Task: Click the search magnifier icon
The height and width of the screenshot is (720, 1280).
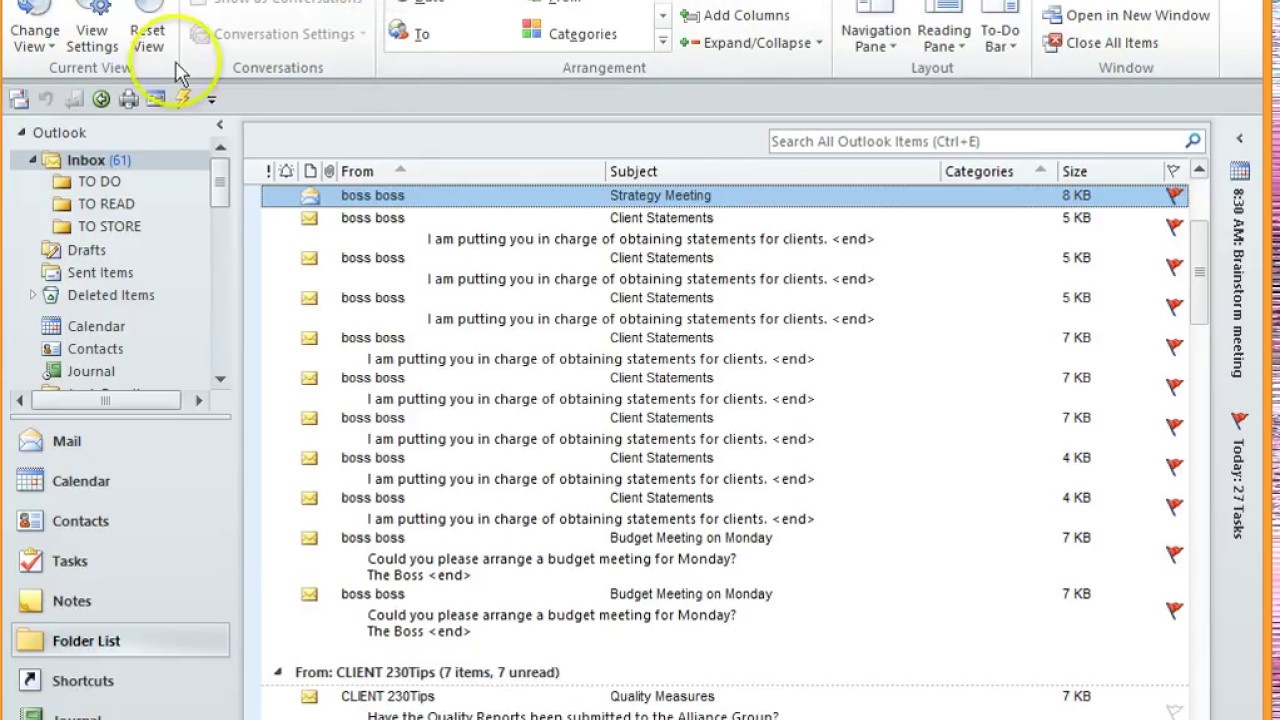Action: tap(1193, 141)
